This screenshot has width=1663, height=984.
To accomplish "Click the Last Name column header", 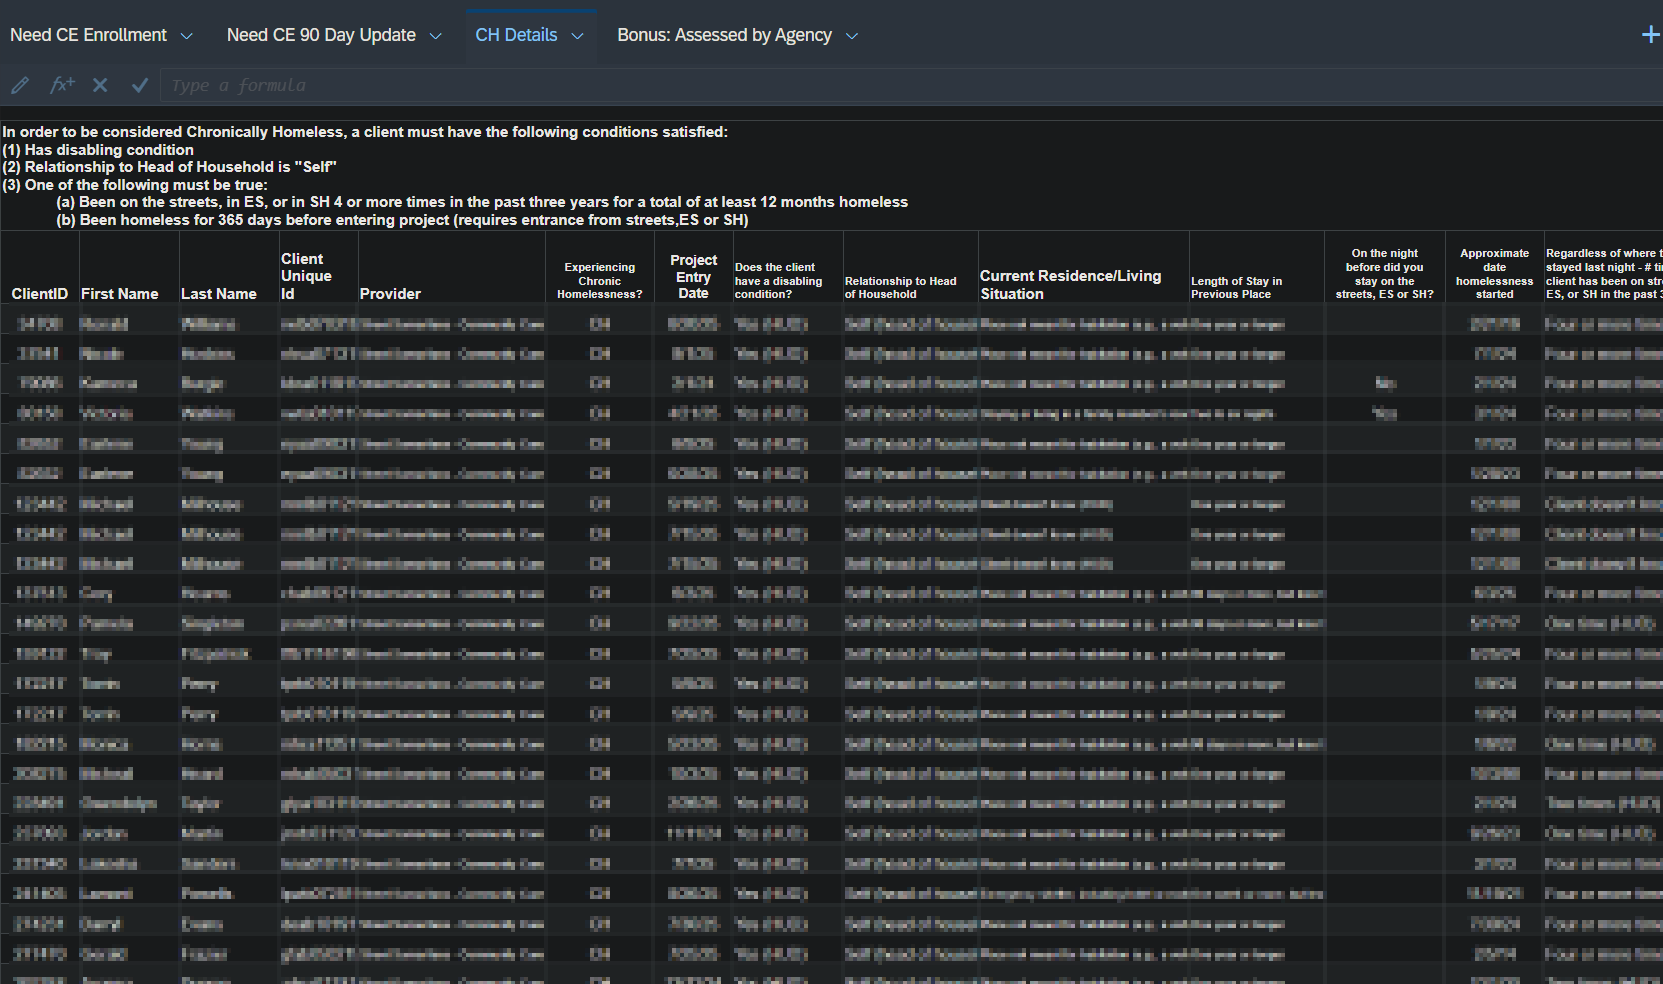I will (x=219, y=293).
